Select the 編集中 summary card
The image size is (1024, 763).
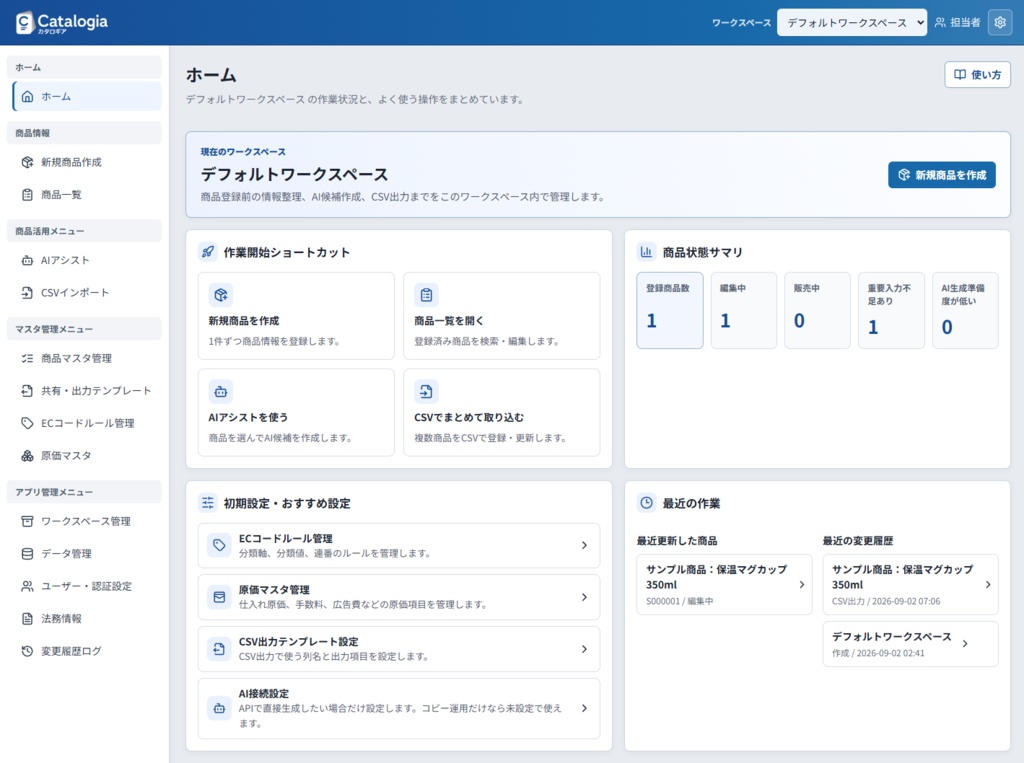744,310
